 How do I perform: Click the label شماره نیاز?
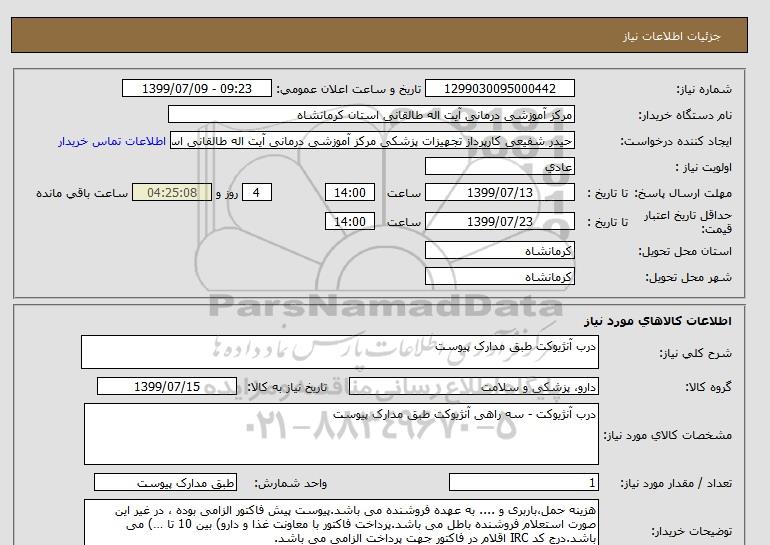(x=704, y=89)
